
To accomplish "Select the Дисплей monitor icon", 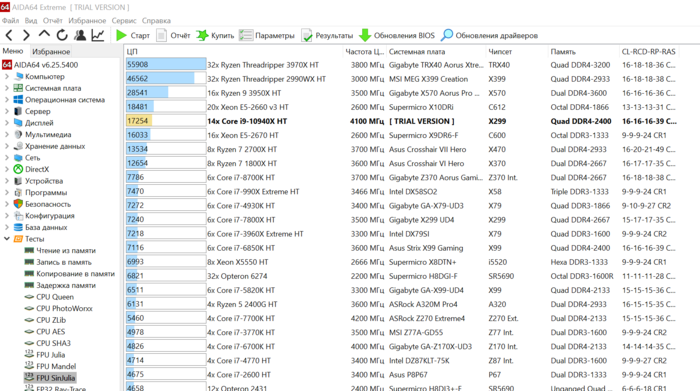I will (x=18, y=123).
